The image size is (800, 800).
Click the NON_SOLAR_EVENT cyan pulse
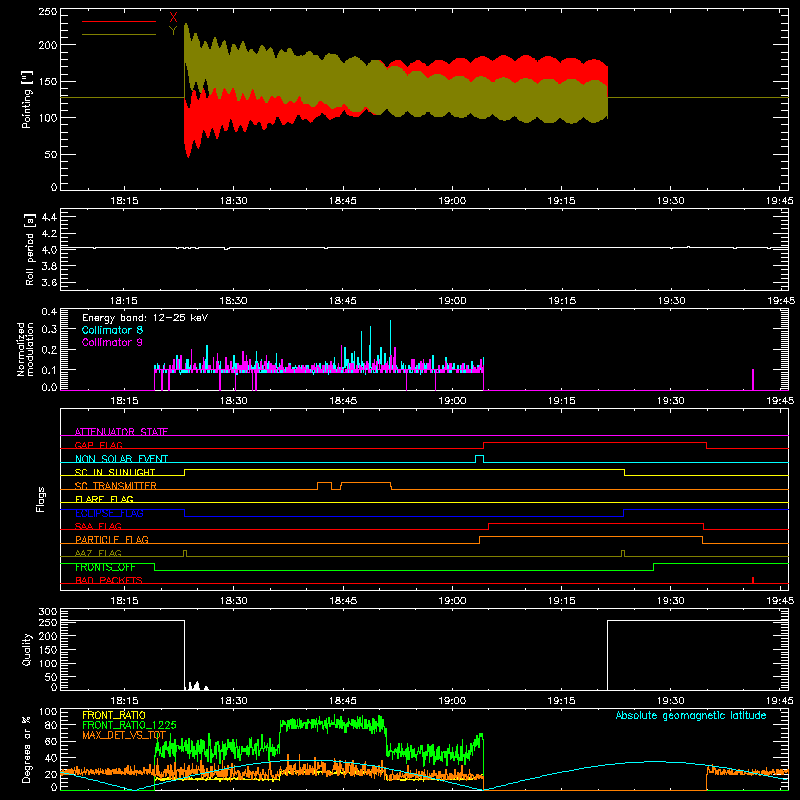pos(479,459)
